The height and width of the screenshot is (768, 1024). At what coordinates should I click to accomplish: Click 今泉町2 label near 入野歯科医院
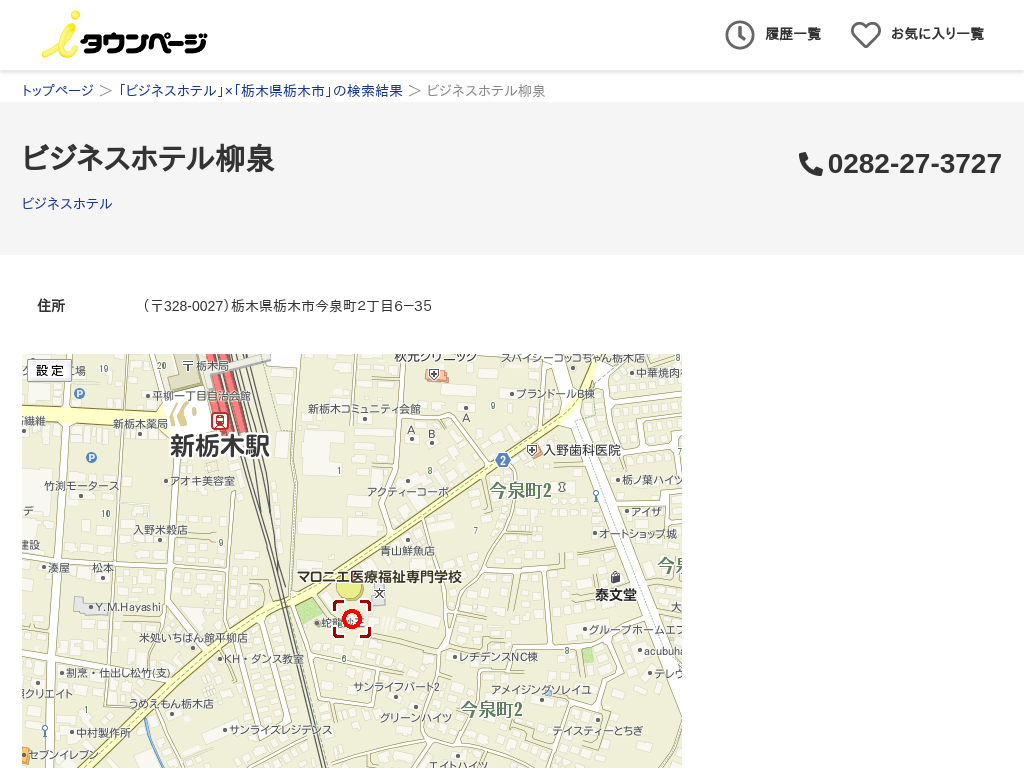point(520,490)
